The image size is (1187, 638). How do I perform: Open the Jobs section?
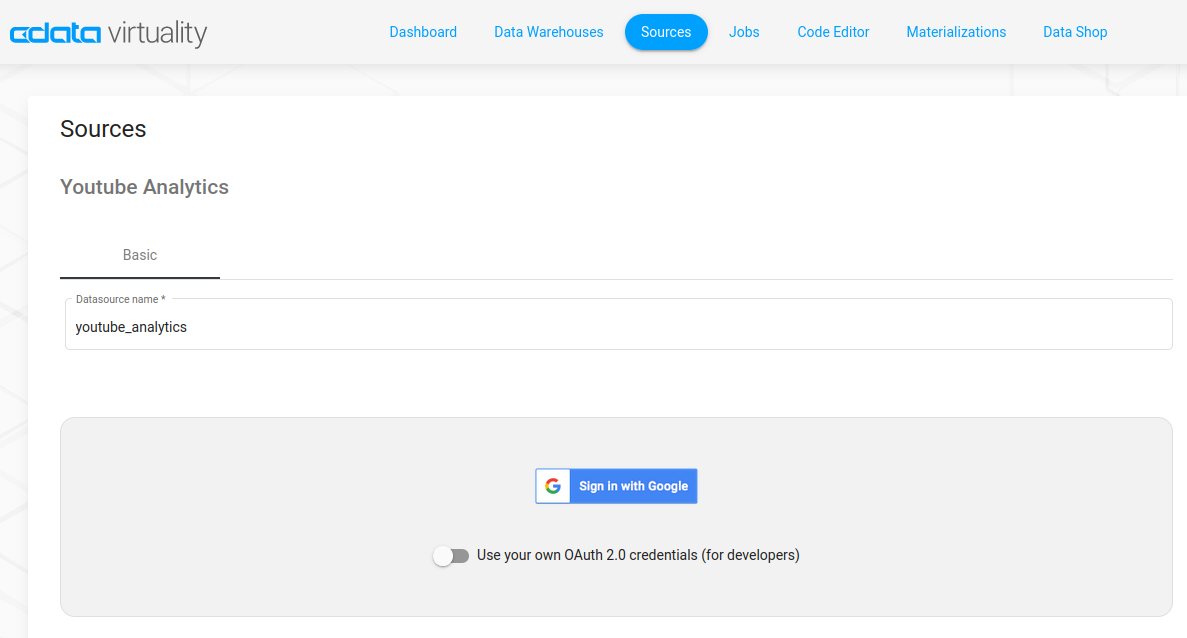click(x=744, y=32)
